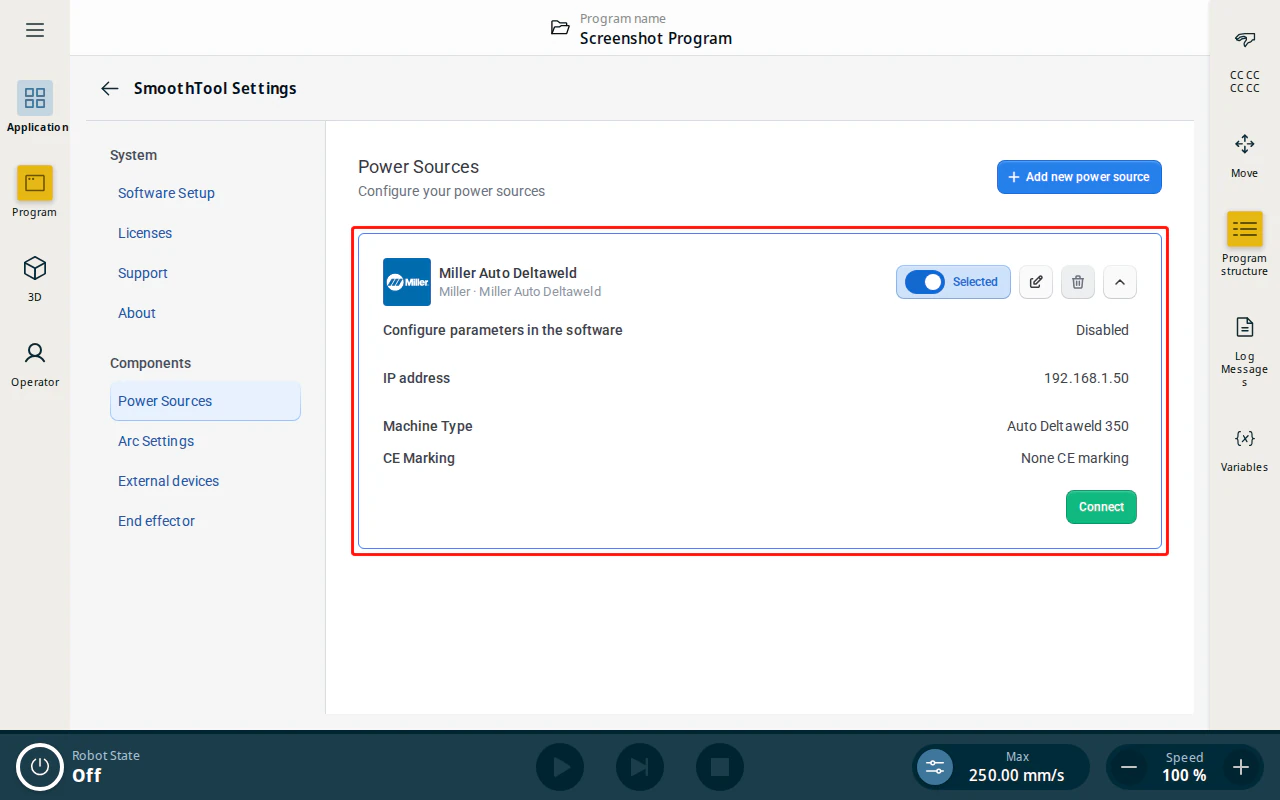Image resolution: width=1280 pixels, height=800 pixels.
Task: Click the Disabled parameter configuration value
Action: (x=1102, y=330)
